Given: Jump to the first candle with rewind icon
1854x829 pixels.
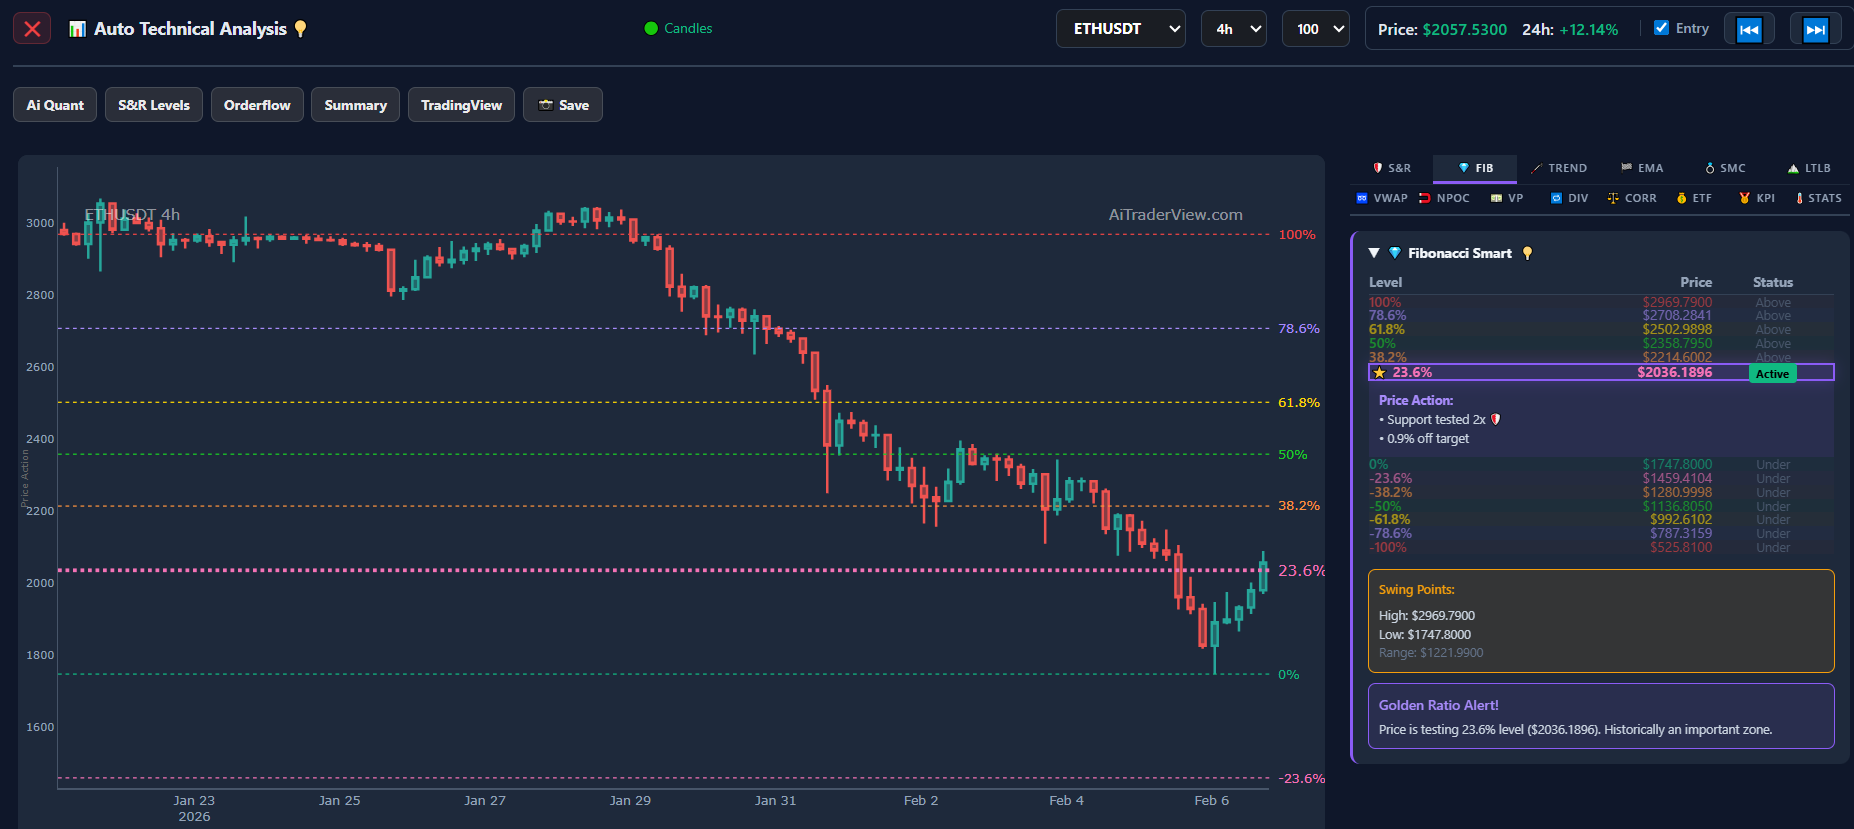Looking at the screenshot, I should tap(1748, 29).
